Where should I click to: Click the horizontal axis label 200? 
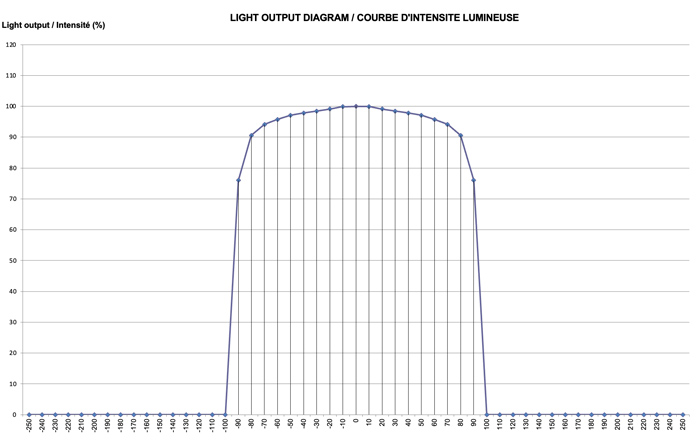click(617, 424)
